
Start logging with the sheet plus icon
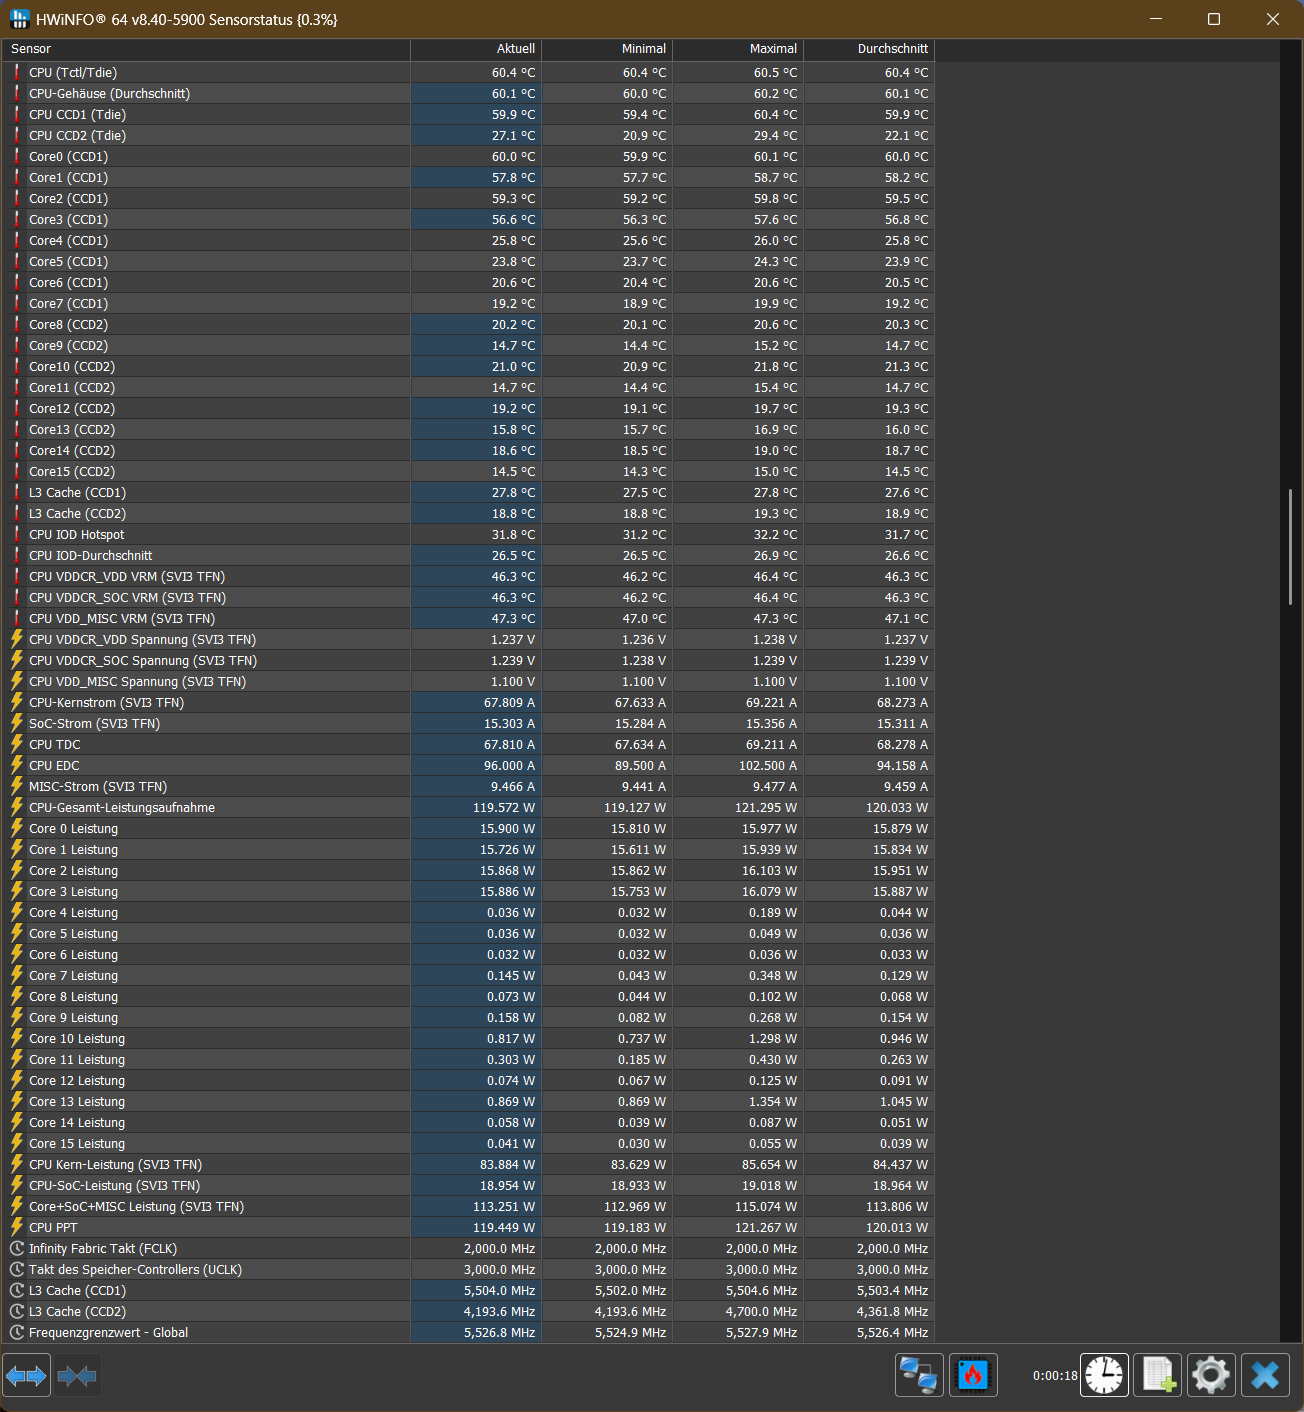(1158, 1375)
